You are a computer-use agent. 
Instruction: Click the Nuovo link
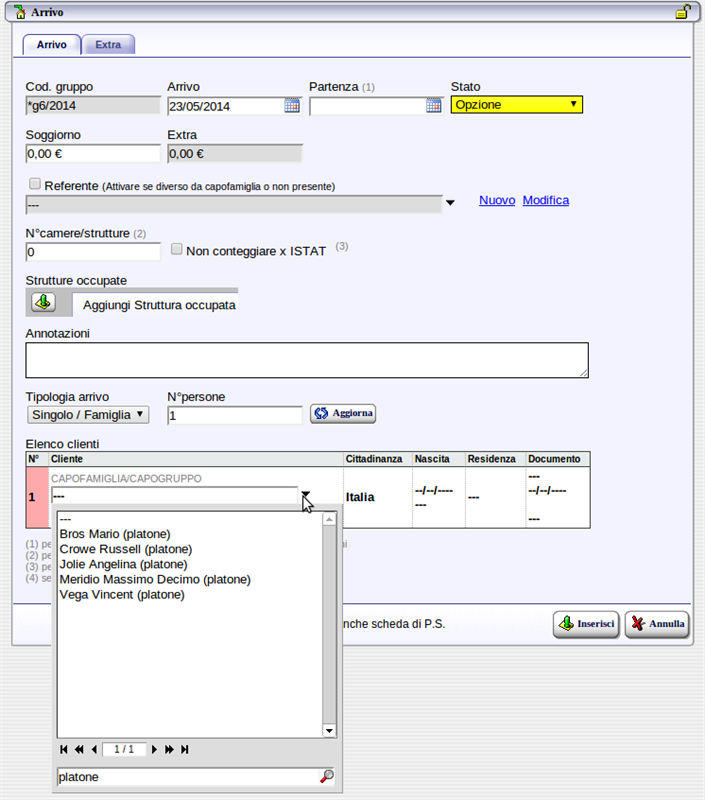coord(497,200)
